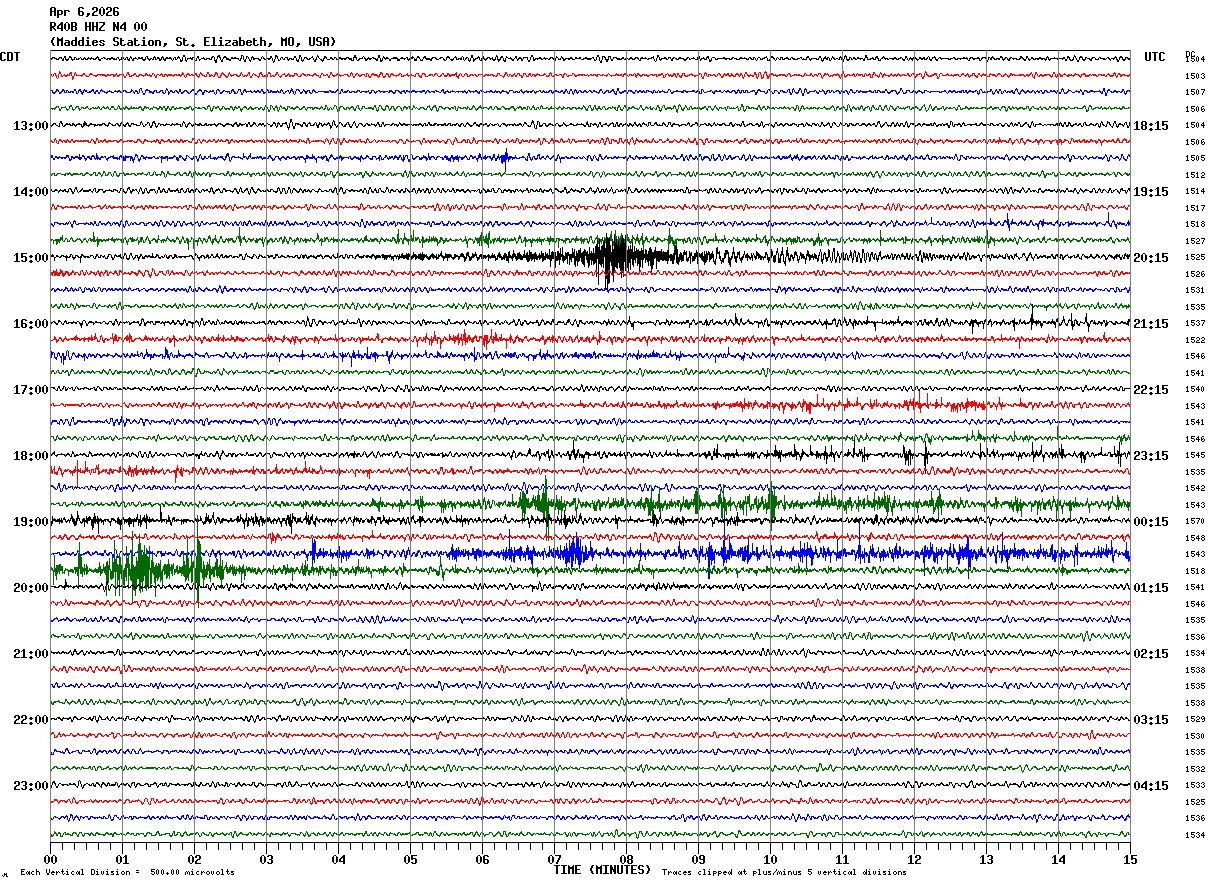Select the 15 minute tick label

[1130, 859]
